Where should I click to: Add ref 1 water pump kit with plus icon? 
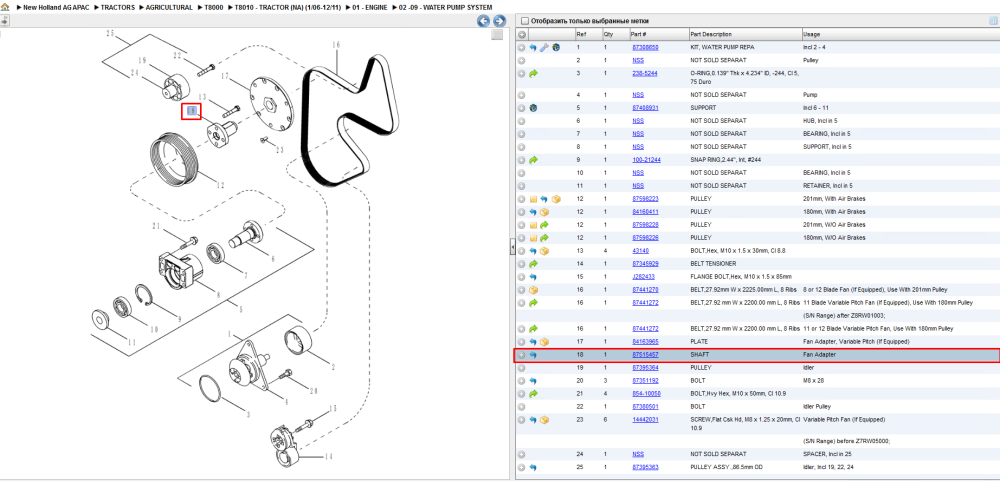pos(521,47)
